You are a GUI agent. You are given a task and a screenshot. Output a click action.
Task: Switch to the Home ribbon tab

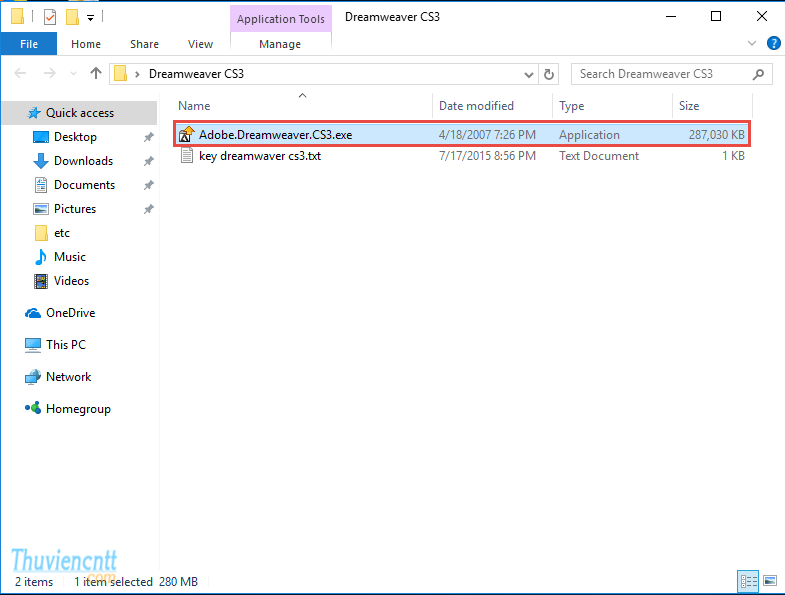tap(86, 44)
